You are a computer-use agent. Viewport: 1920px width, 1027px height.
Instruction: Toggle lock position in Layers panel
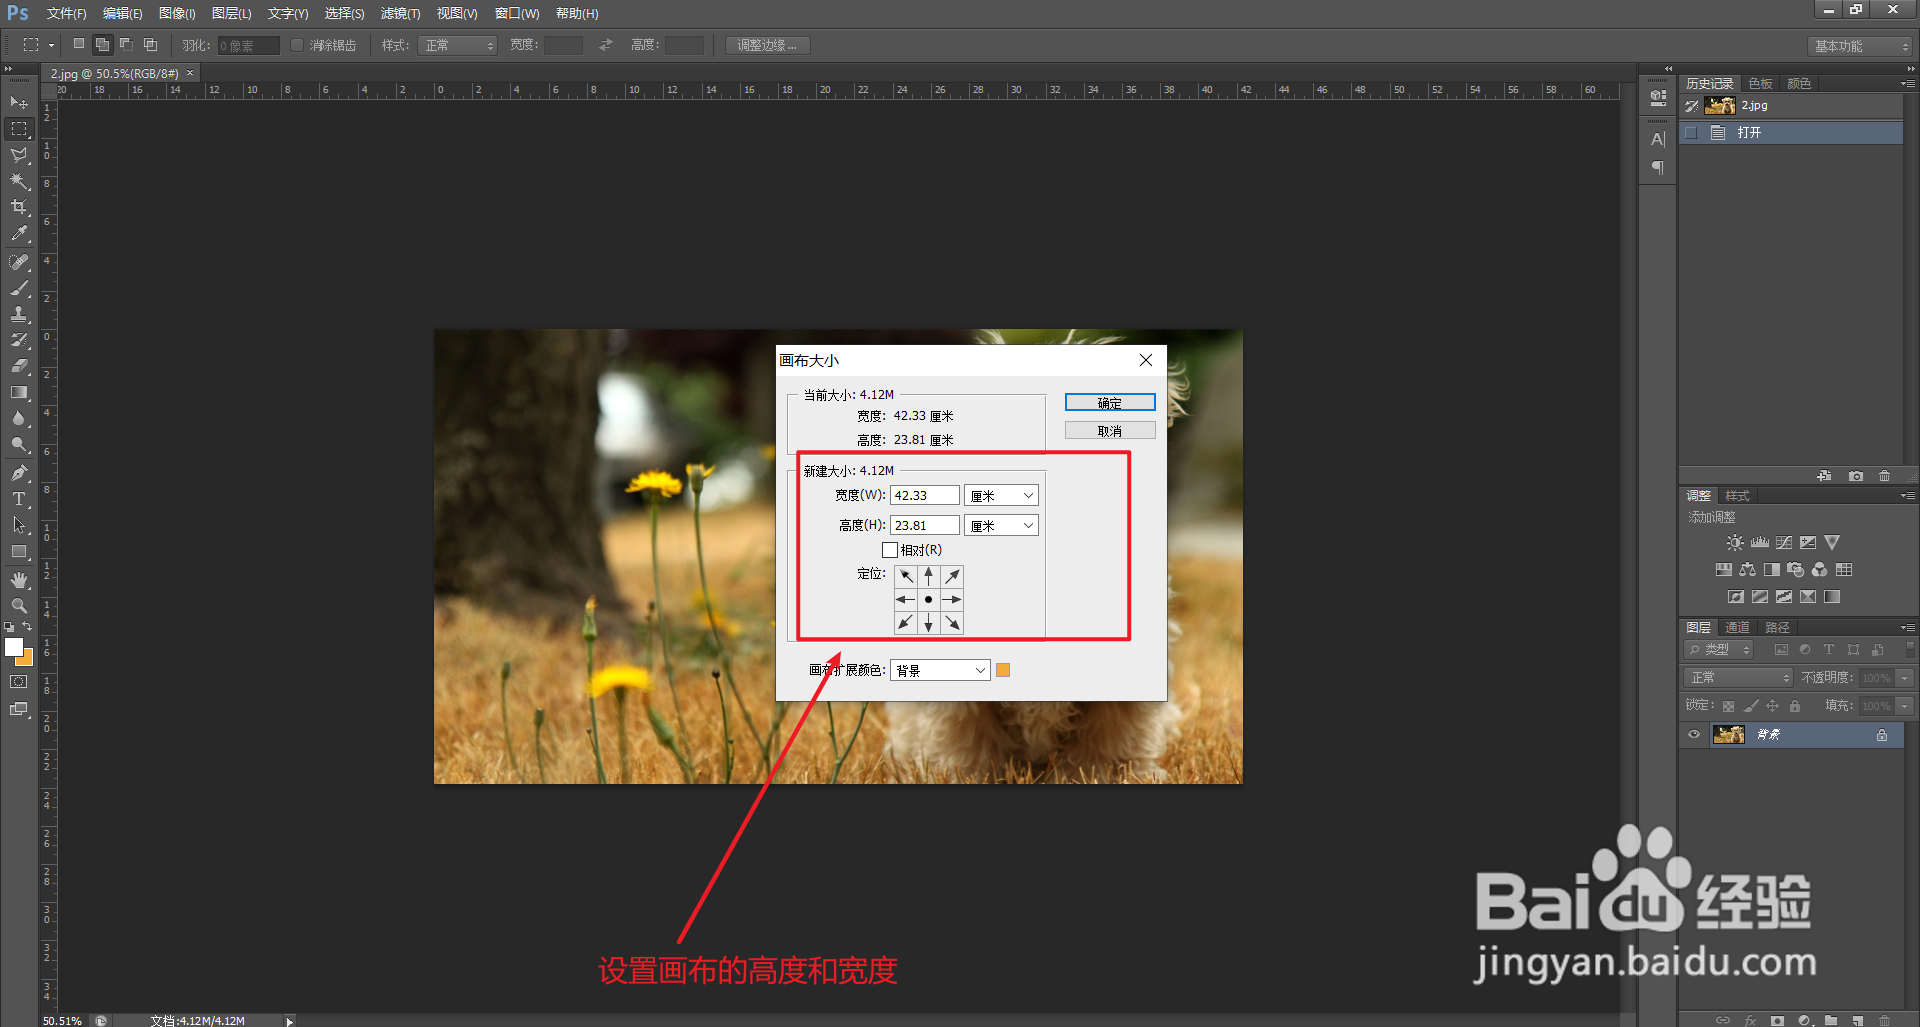(x=1773, y=706)
